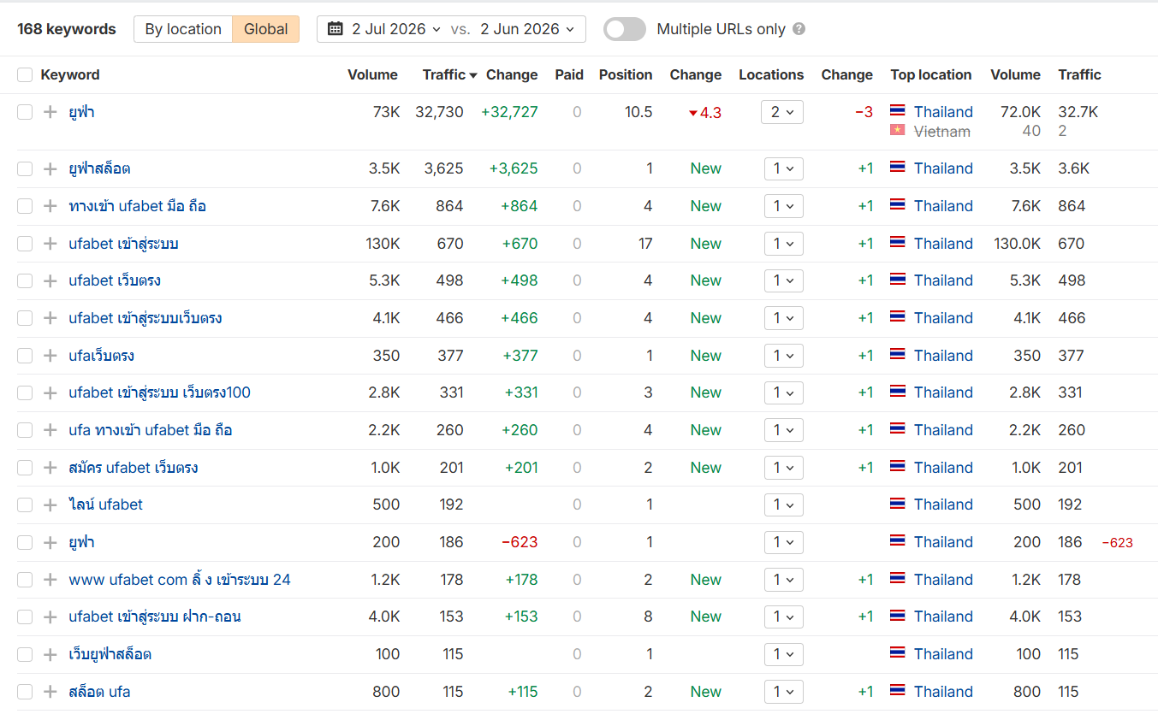The width and height of the screenshot is (1158, 714).
Task: Switch to By location view
Action: click(x=183, y=29)
